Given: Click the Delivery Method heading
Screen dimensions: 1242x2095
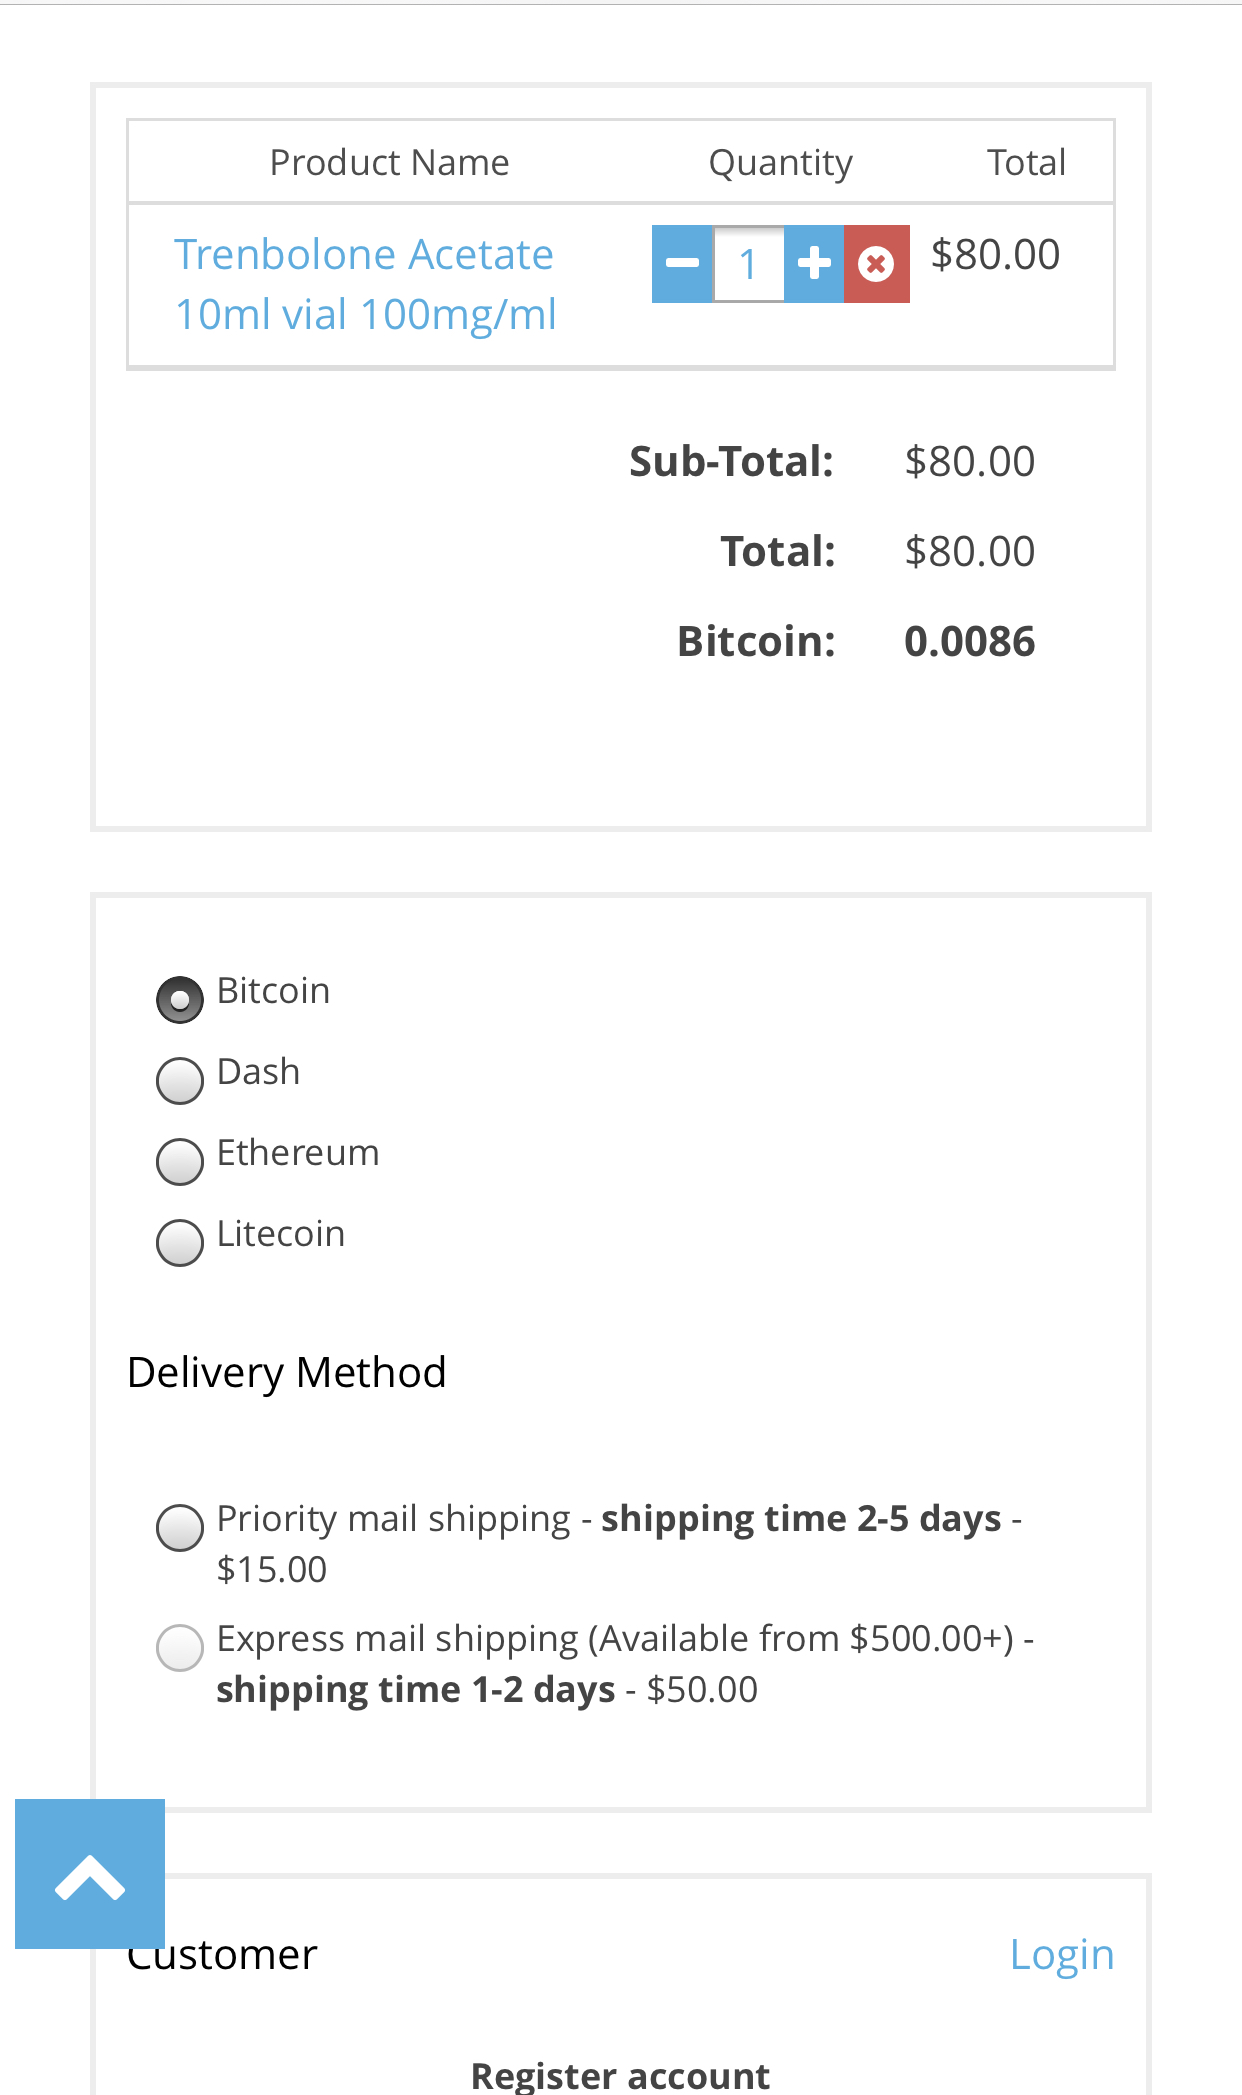Looking at the screenshot, I should pyautogui.click(x=287, y=1372).
